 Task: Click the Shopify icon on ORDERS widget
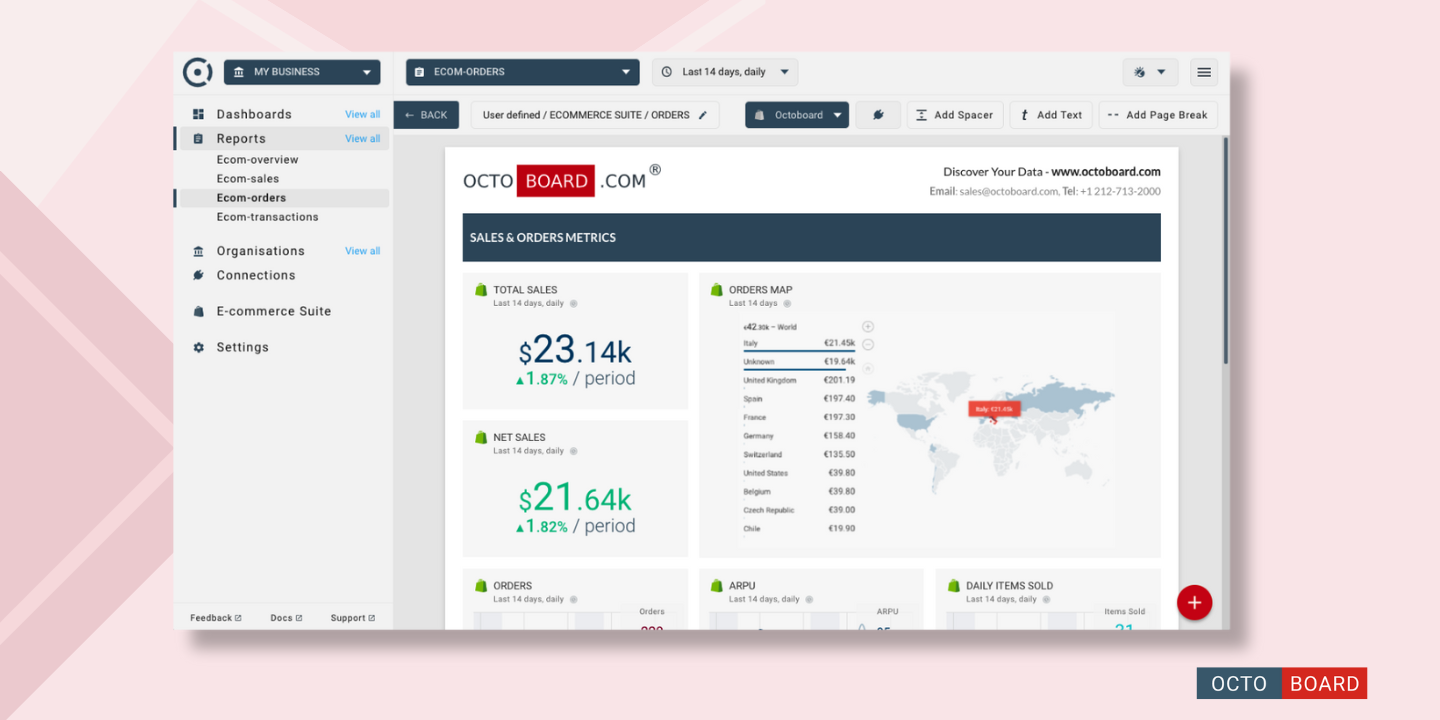(480, 586)
